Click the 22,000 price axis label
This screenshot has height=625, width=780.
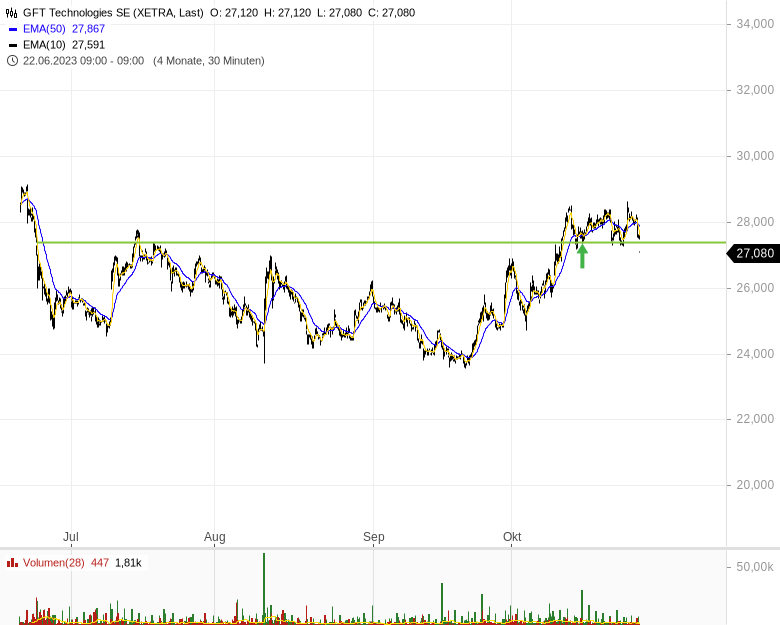755,419
